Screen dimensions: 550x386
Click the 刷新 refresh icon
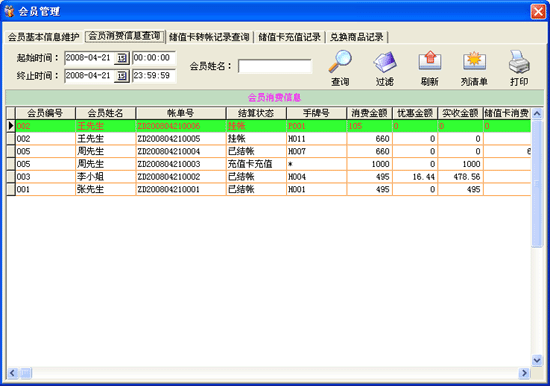pyautogui.click(x=430, y=62)
